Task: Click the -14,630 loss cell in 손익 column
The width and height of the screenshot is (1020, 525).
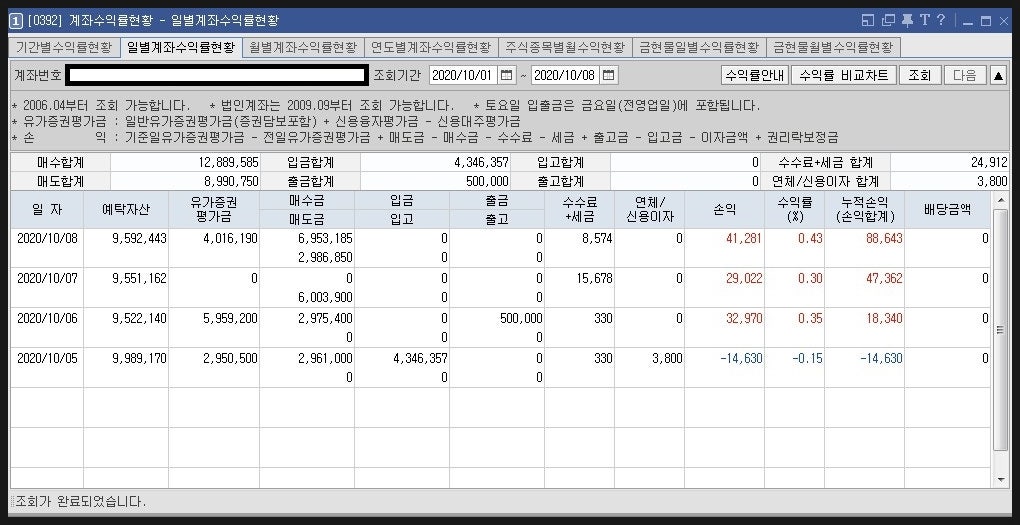Action: (x=741, y=358)
